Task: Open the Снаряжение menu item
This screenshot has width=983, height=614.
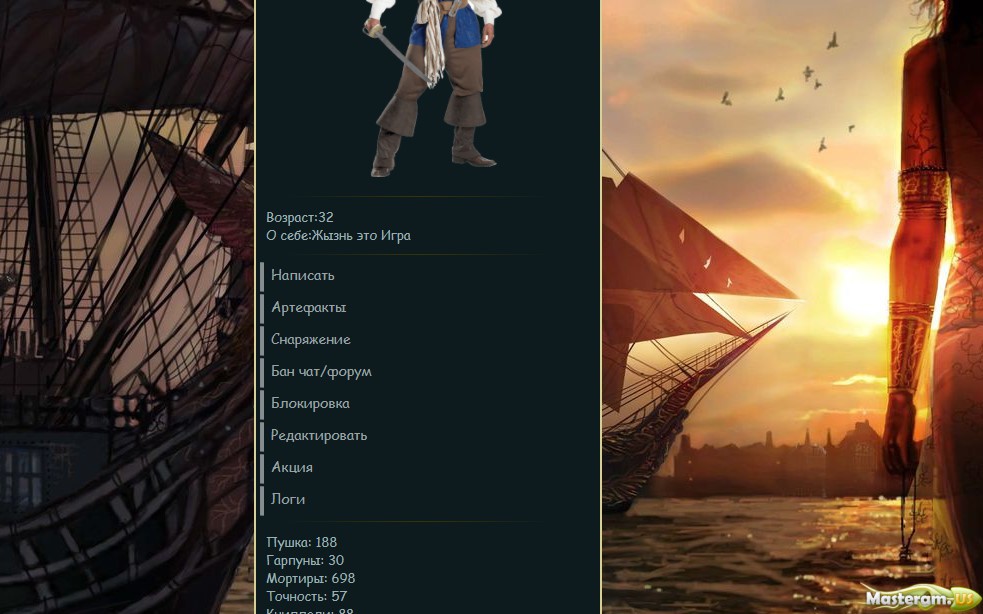Action: 310,339
